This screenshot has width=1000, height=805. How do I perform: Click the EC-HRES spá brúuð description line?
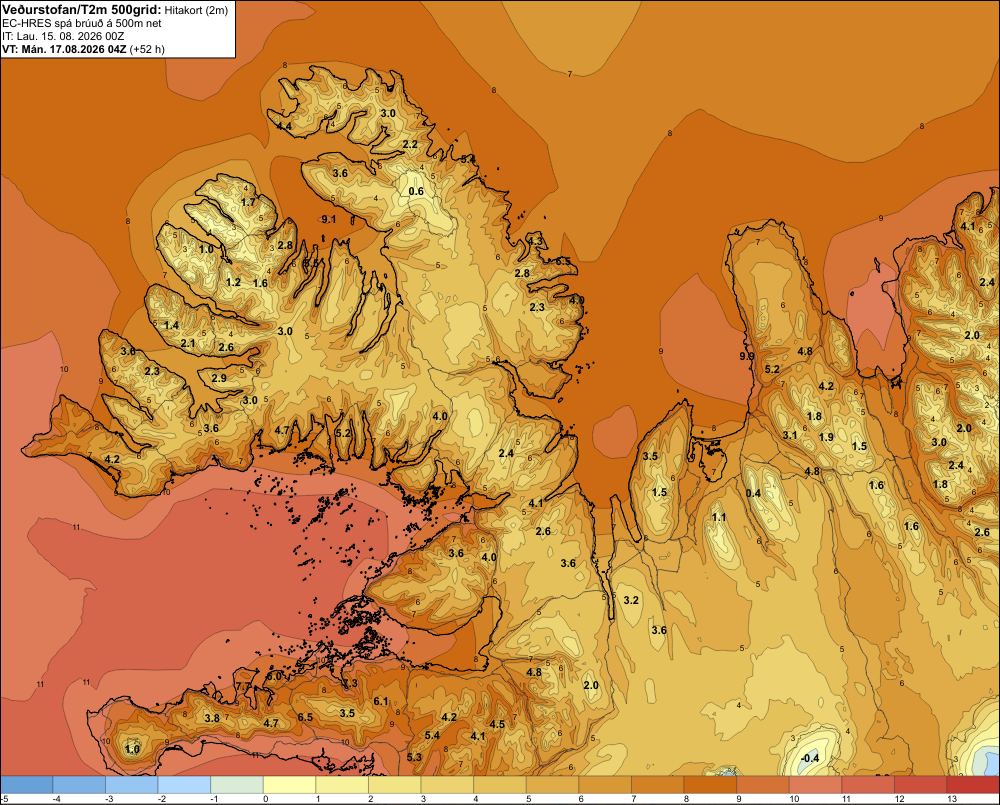(82, 24)
